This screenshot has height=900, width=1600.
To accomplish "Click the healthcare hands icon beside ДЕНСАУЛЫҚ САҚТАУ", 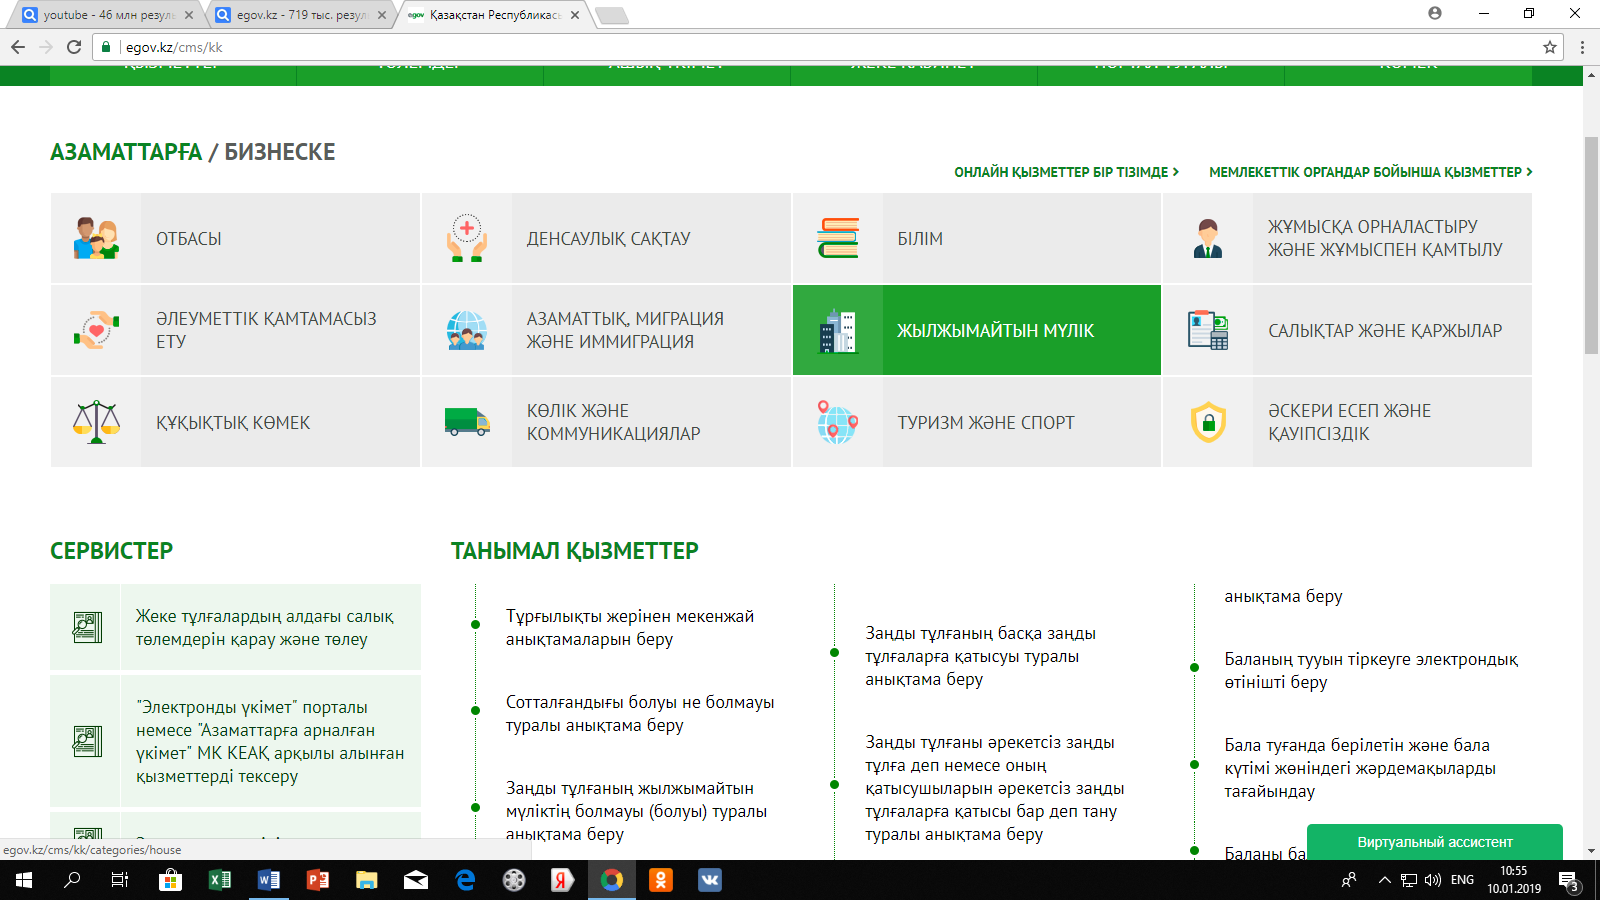I will 467,238.
